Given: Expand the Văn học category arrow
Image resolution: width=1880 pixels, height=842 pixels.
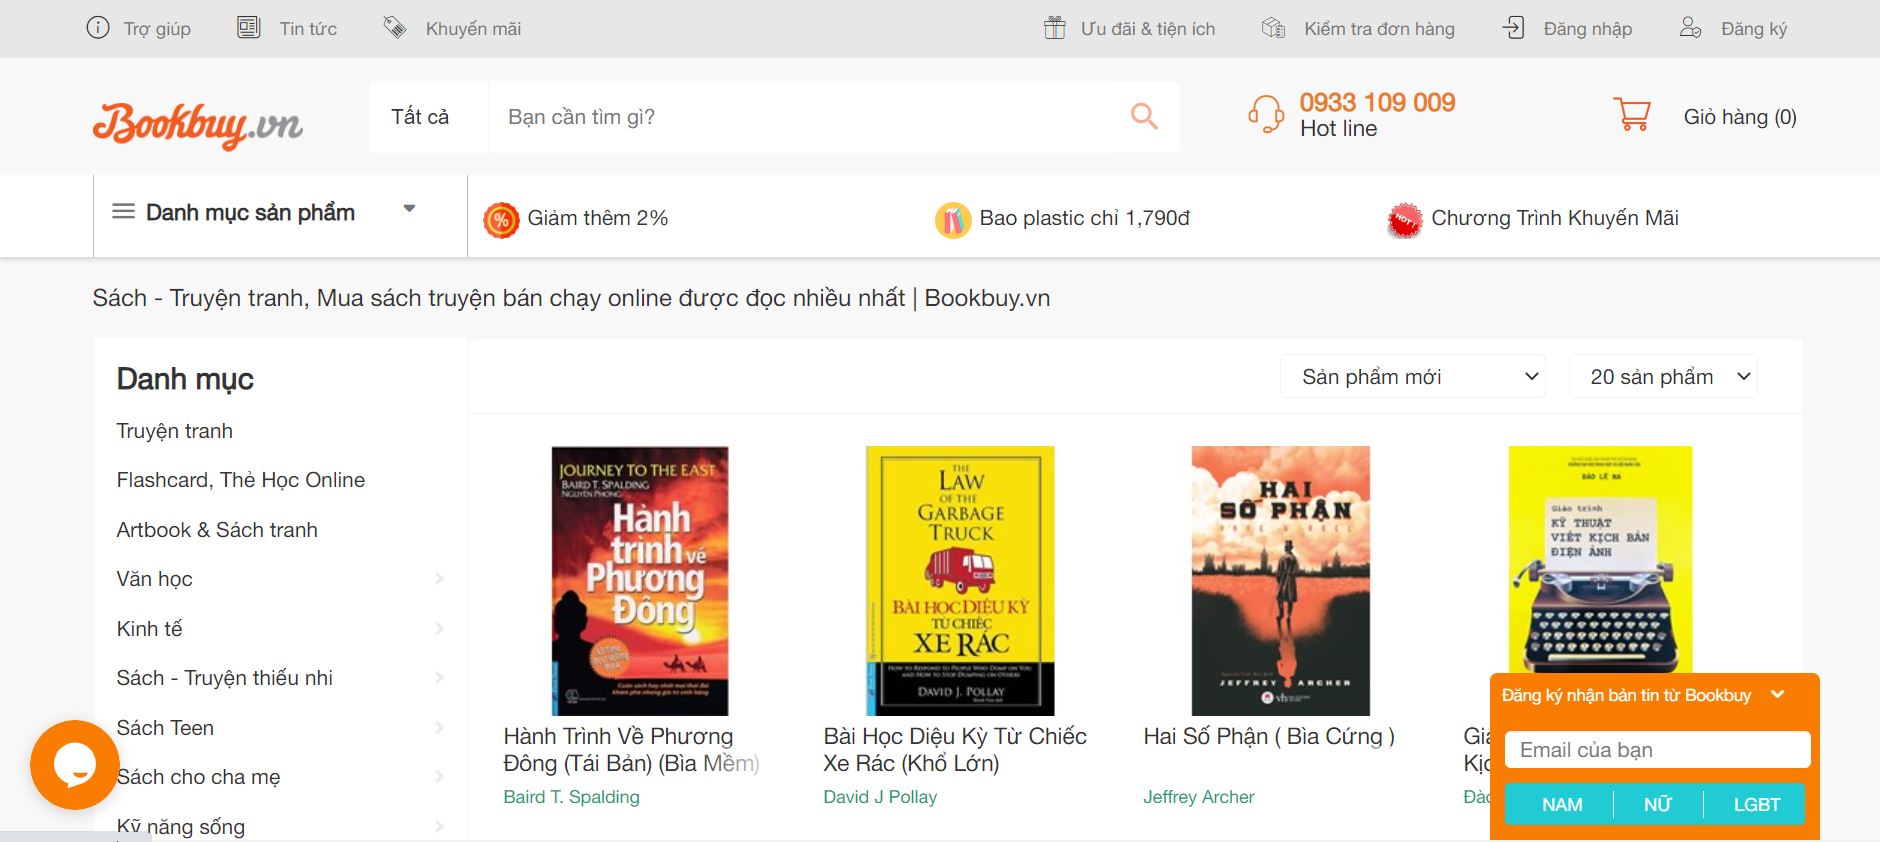Looking at the screenshot, I should [x=439, y=579].
